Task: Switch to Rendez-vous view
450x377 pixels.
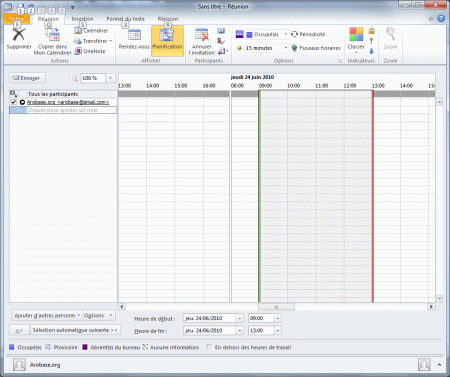Action: 134,39
